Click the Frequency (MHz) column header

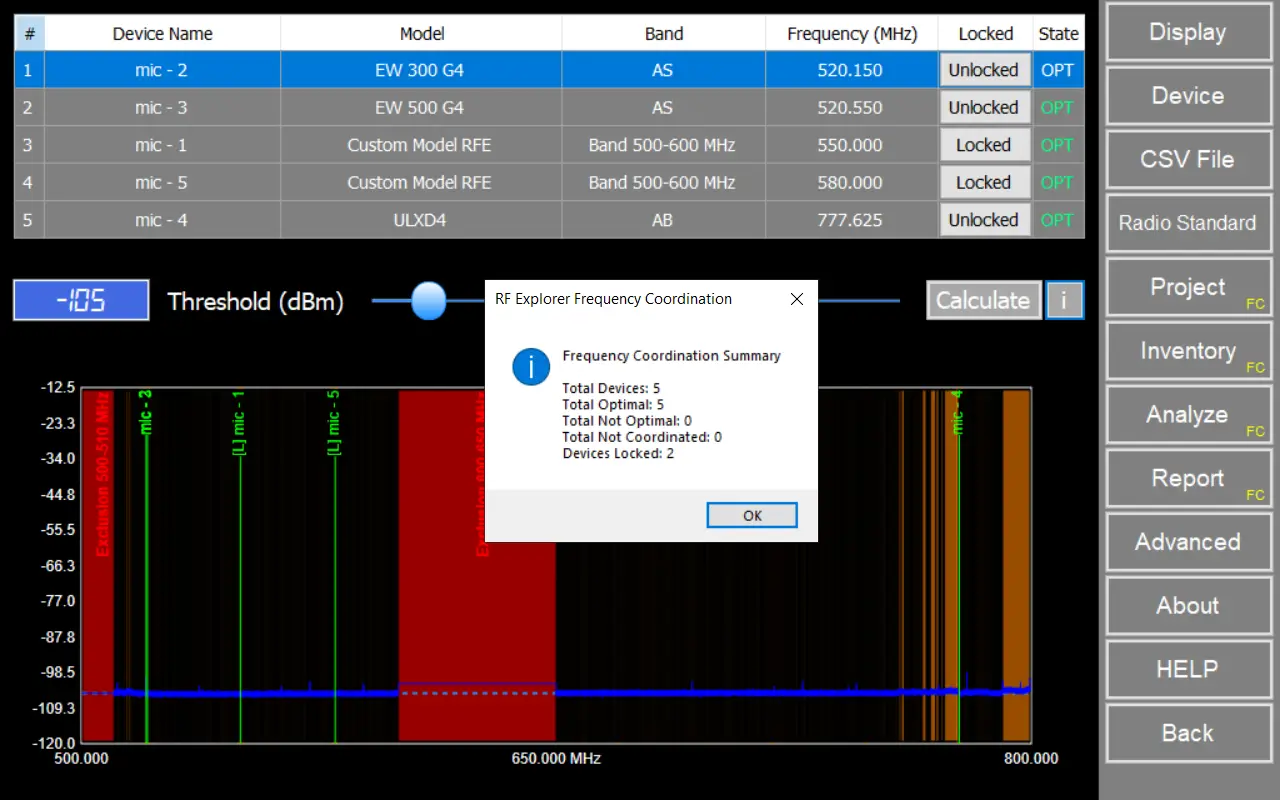click(851, 34)
